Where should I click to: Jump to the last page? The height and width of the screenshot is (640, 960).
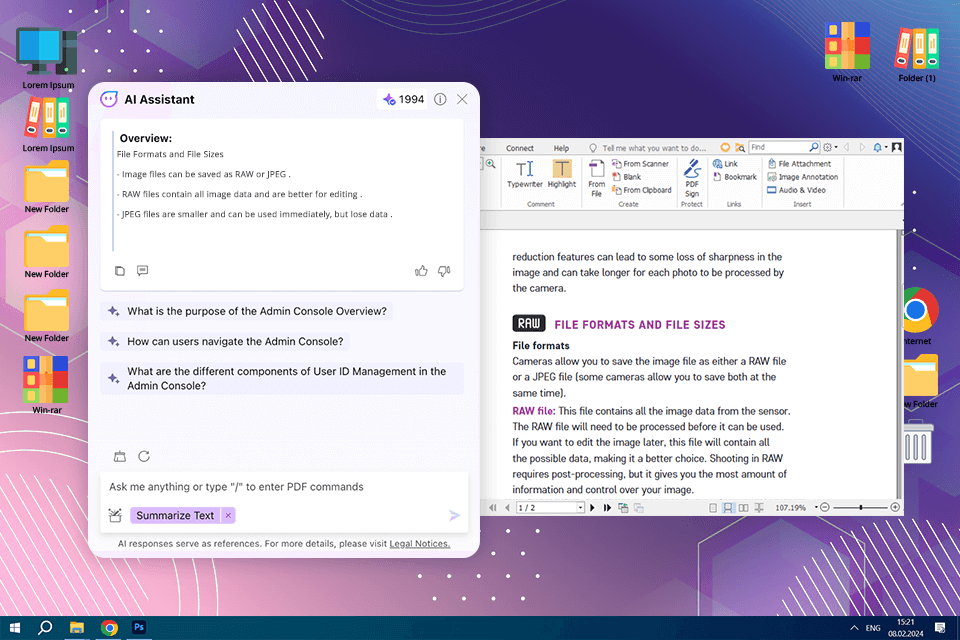(607, 508)
